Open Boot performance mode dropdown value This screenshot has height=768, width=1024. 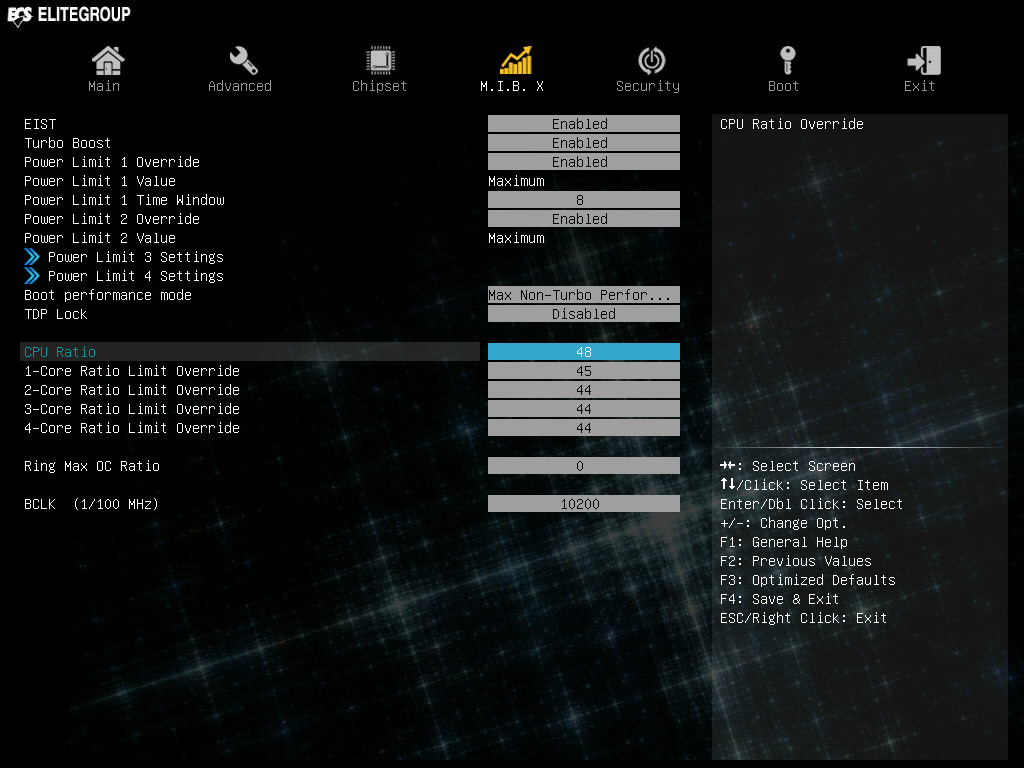tap(584, 295)
